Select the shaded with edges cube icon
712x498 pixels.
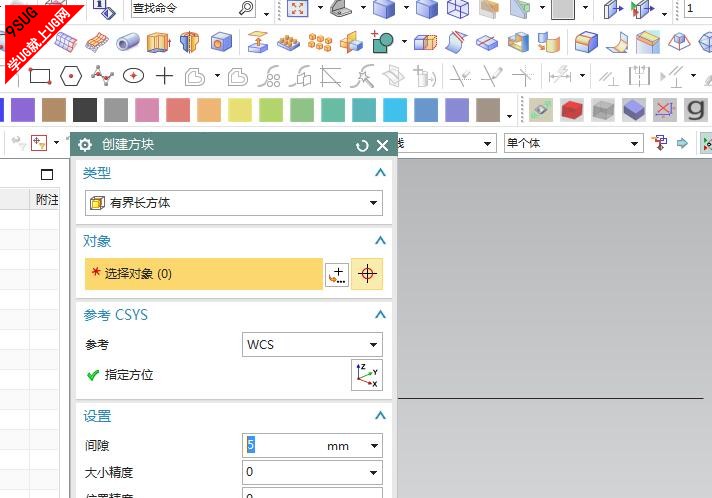pos(384,8)
